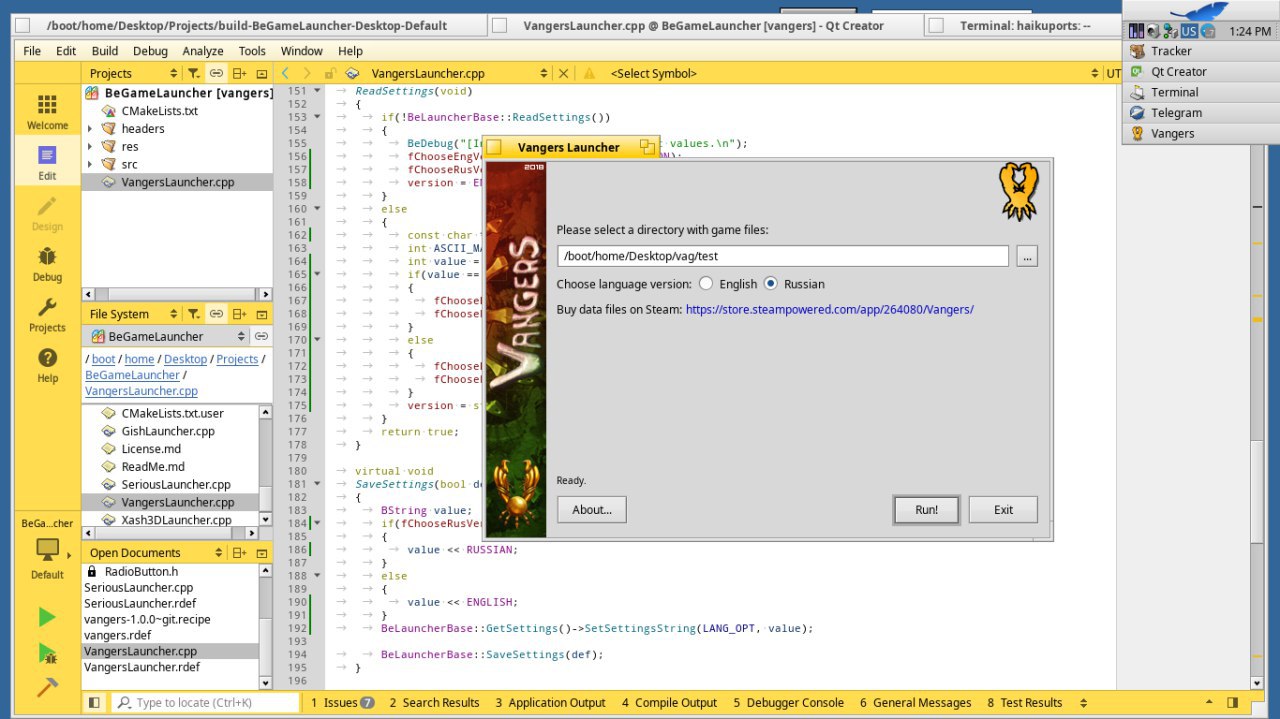Click browse '...' button next to directory
The height and width of the screenshot is (719, 1280).
1027,256
